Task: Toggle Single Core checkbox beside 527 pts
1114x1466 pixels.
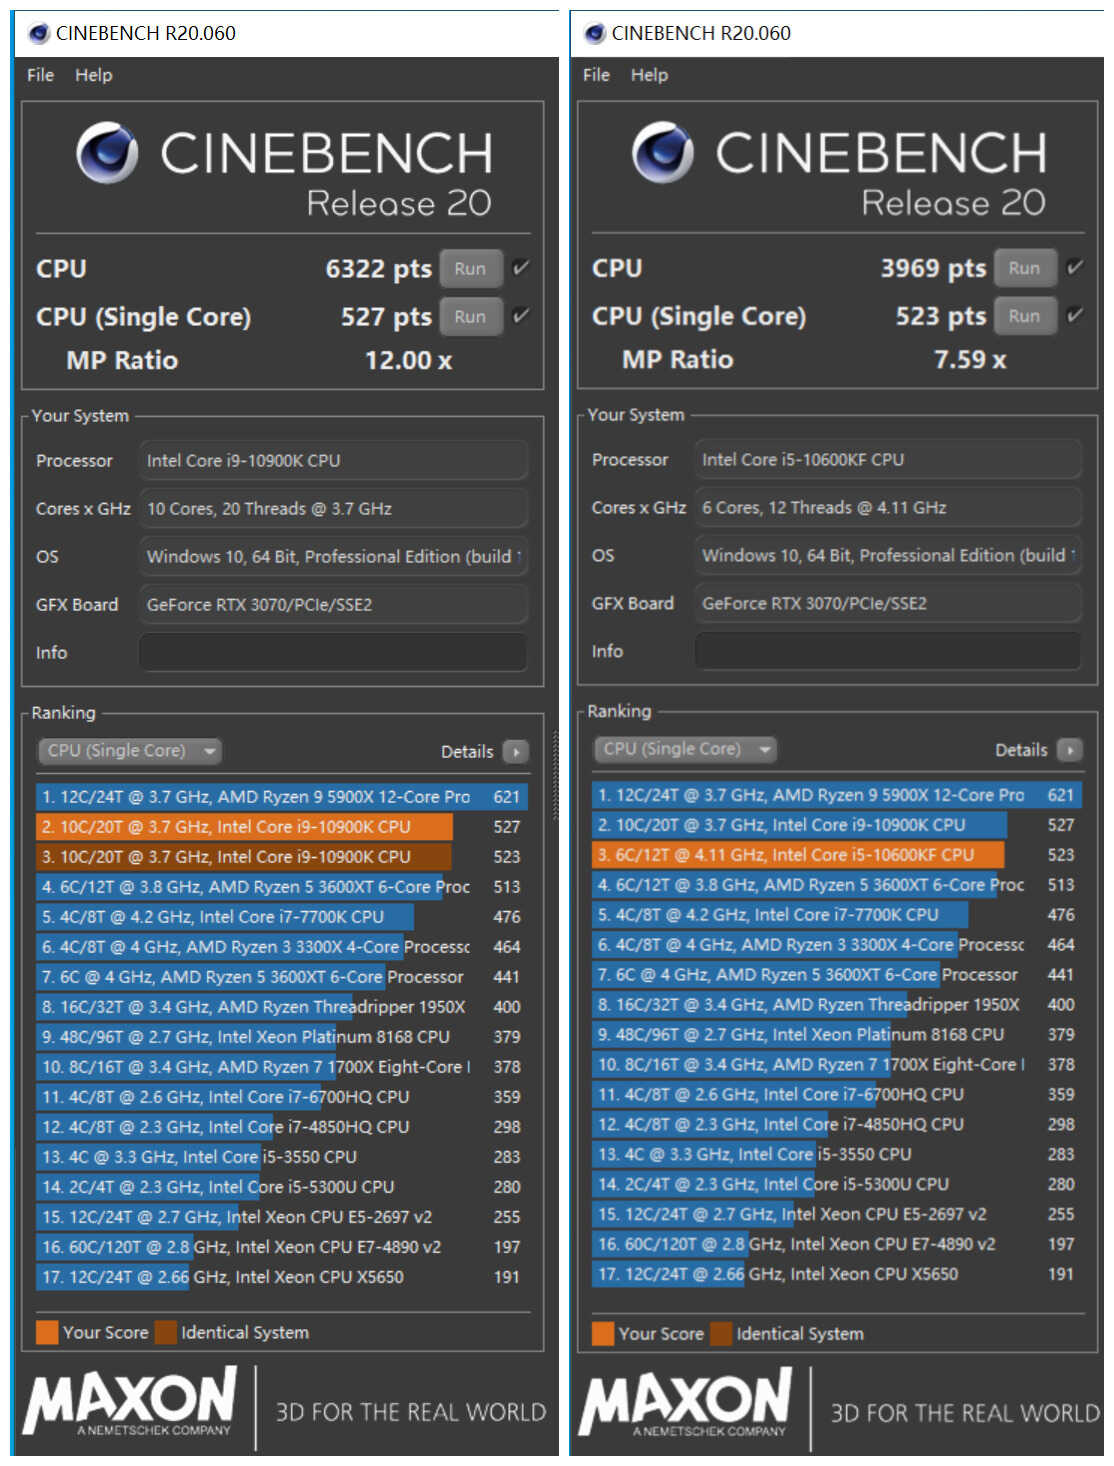Action: (x=521, y=316)
